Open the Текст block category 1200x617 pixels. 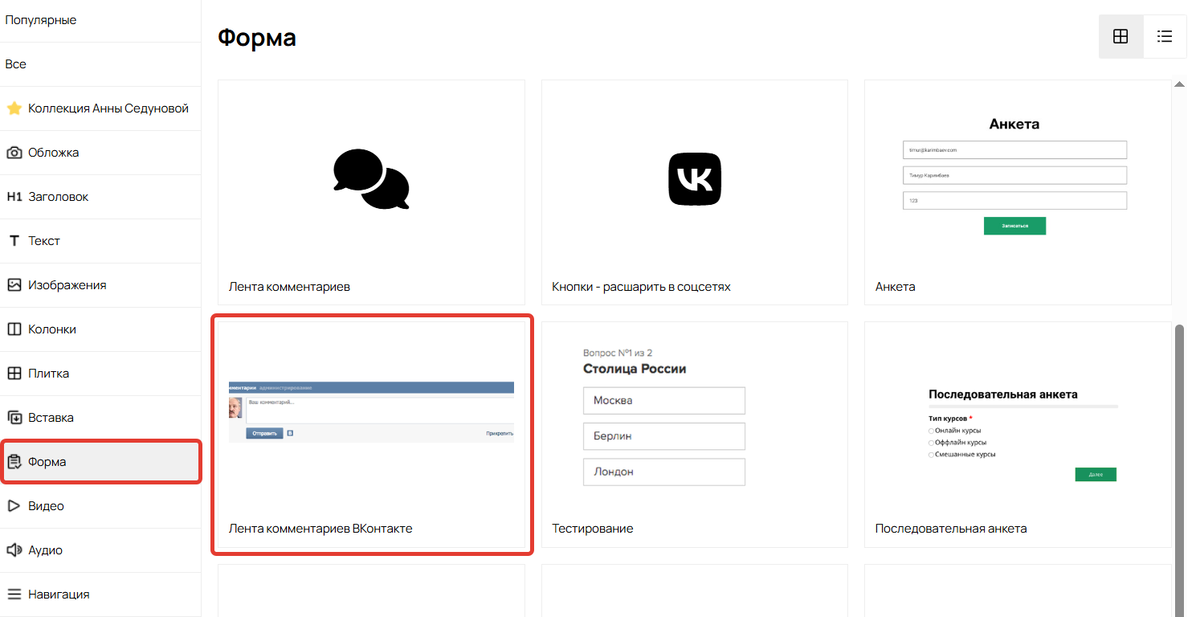(x=44, y=241)
